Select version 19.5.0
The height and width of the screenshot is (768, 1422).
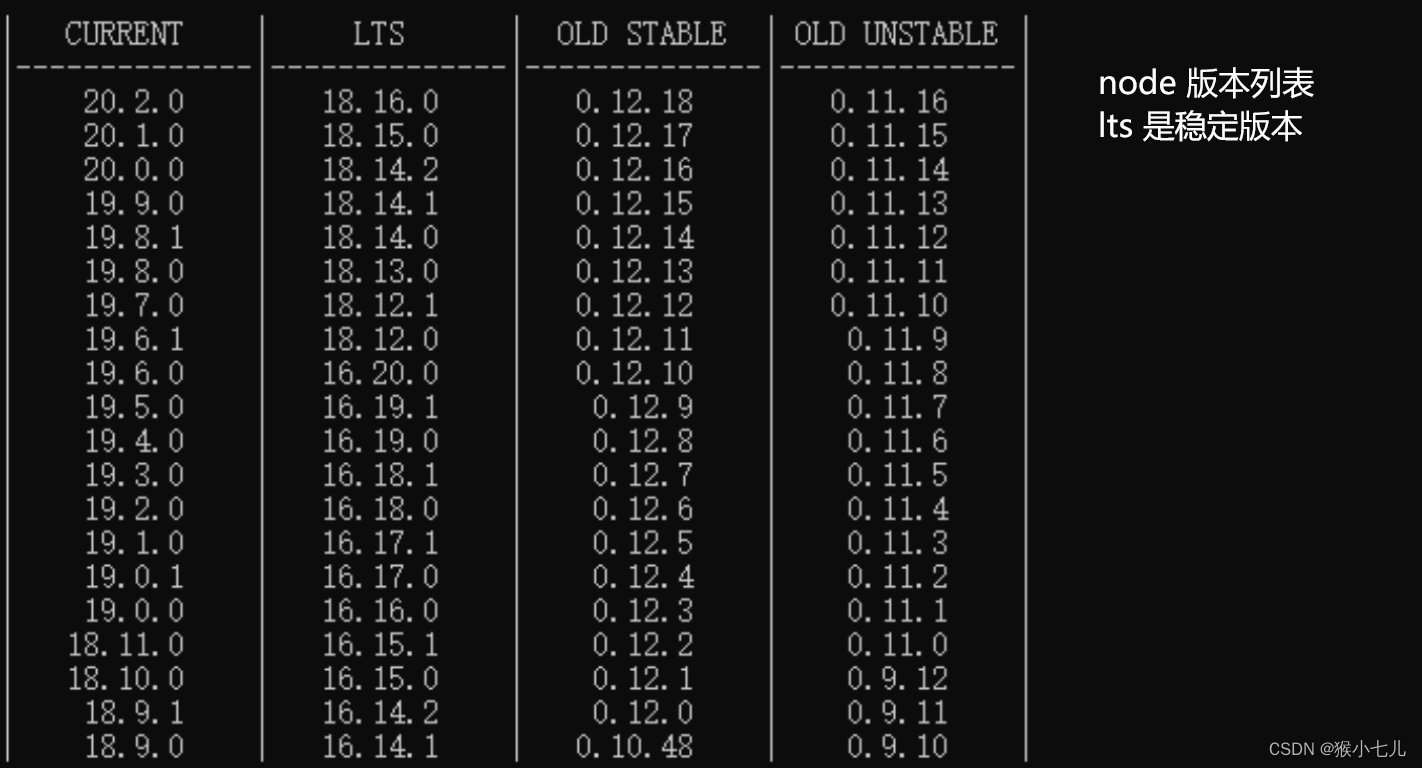[134, 407]
